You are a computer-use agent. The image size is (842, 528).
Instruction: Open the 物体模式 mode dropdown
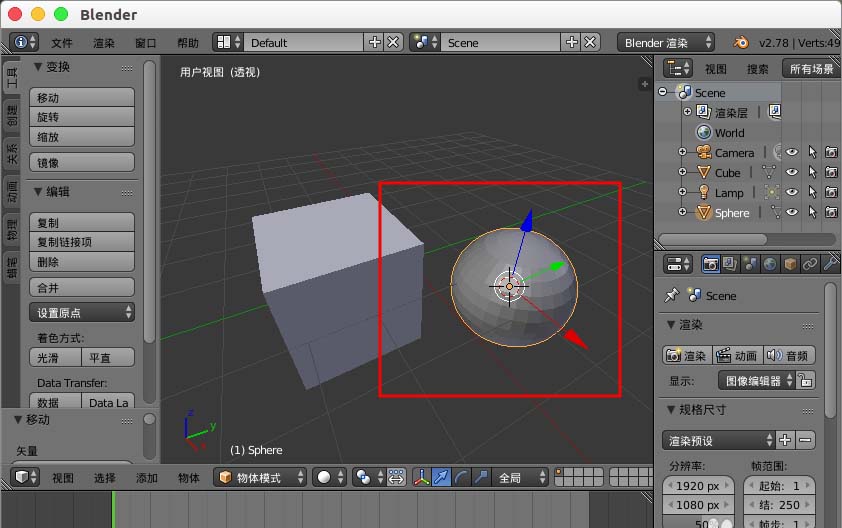click(x=260, y=477)
